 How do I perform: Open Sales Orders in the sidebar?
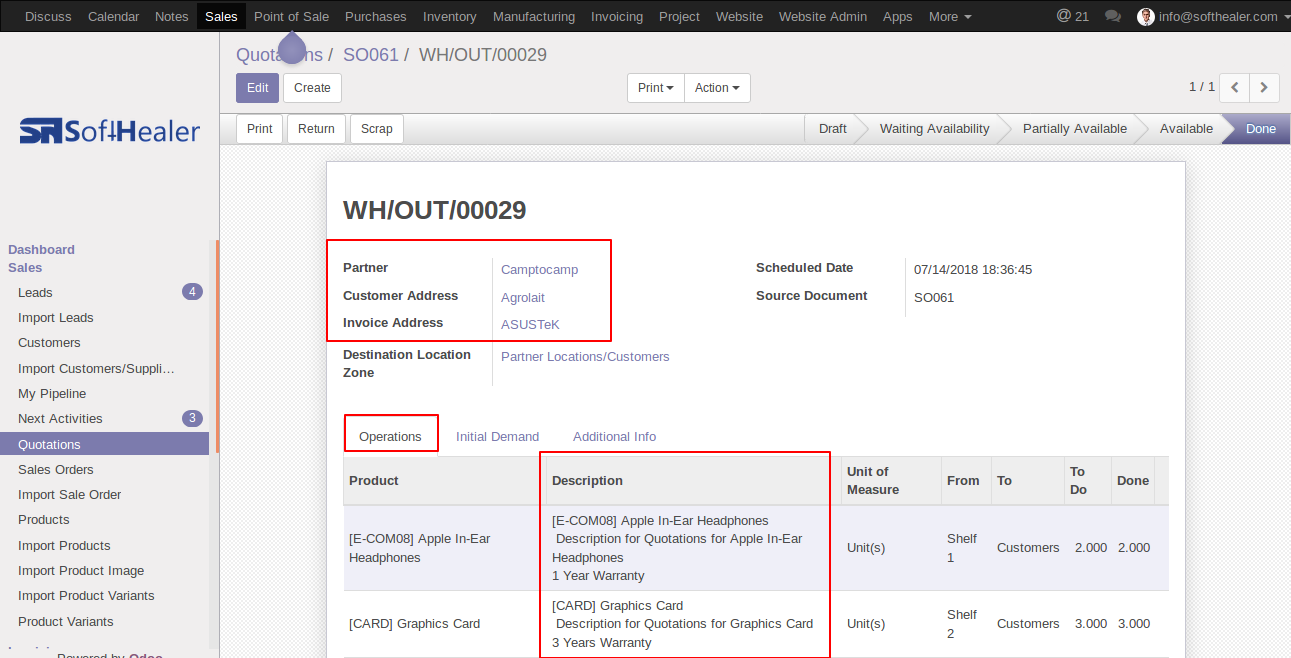[x=105, y=470]
